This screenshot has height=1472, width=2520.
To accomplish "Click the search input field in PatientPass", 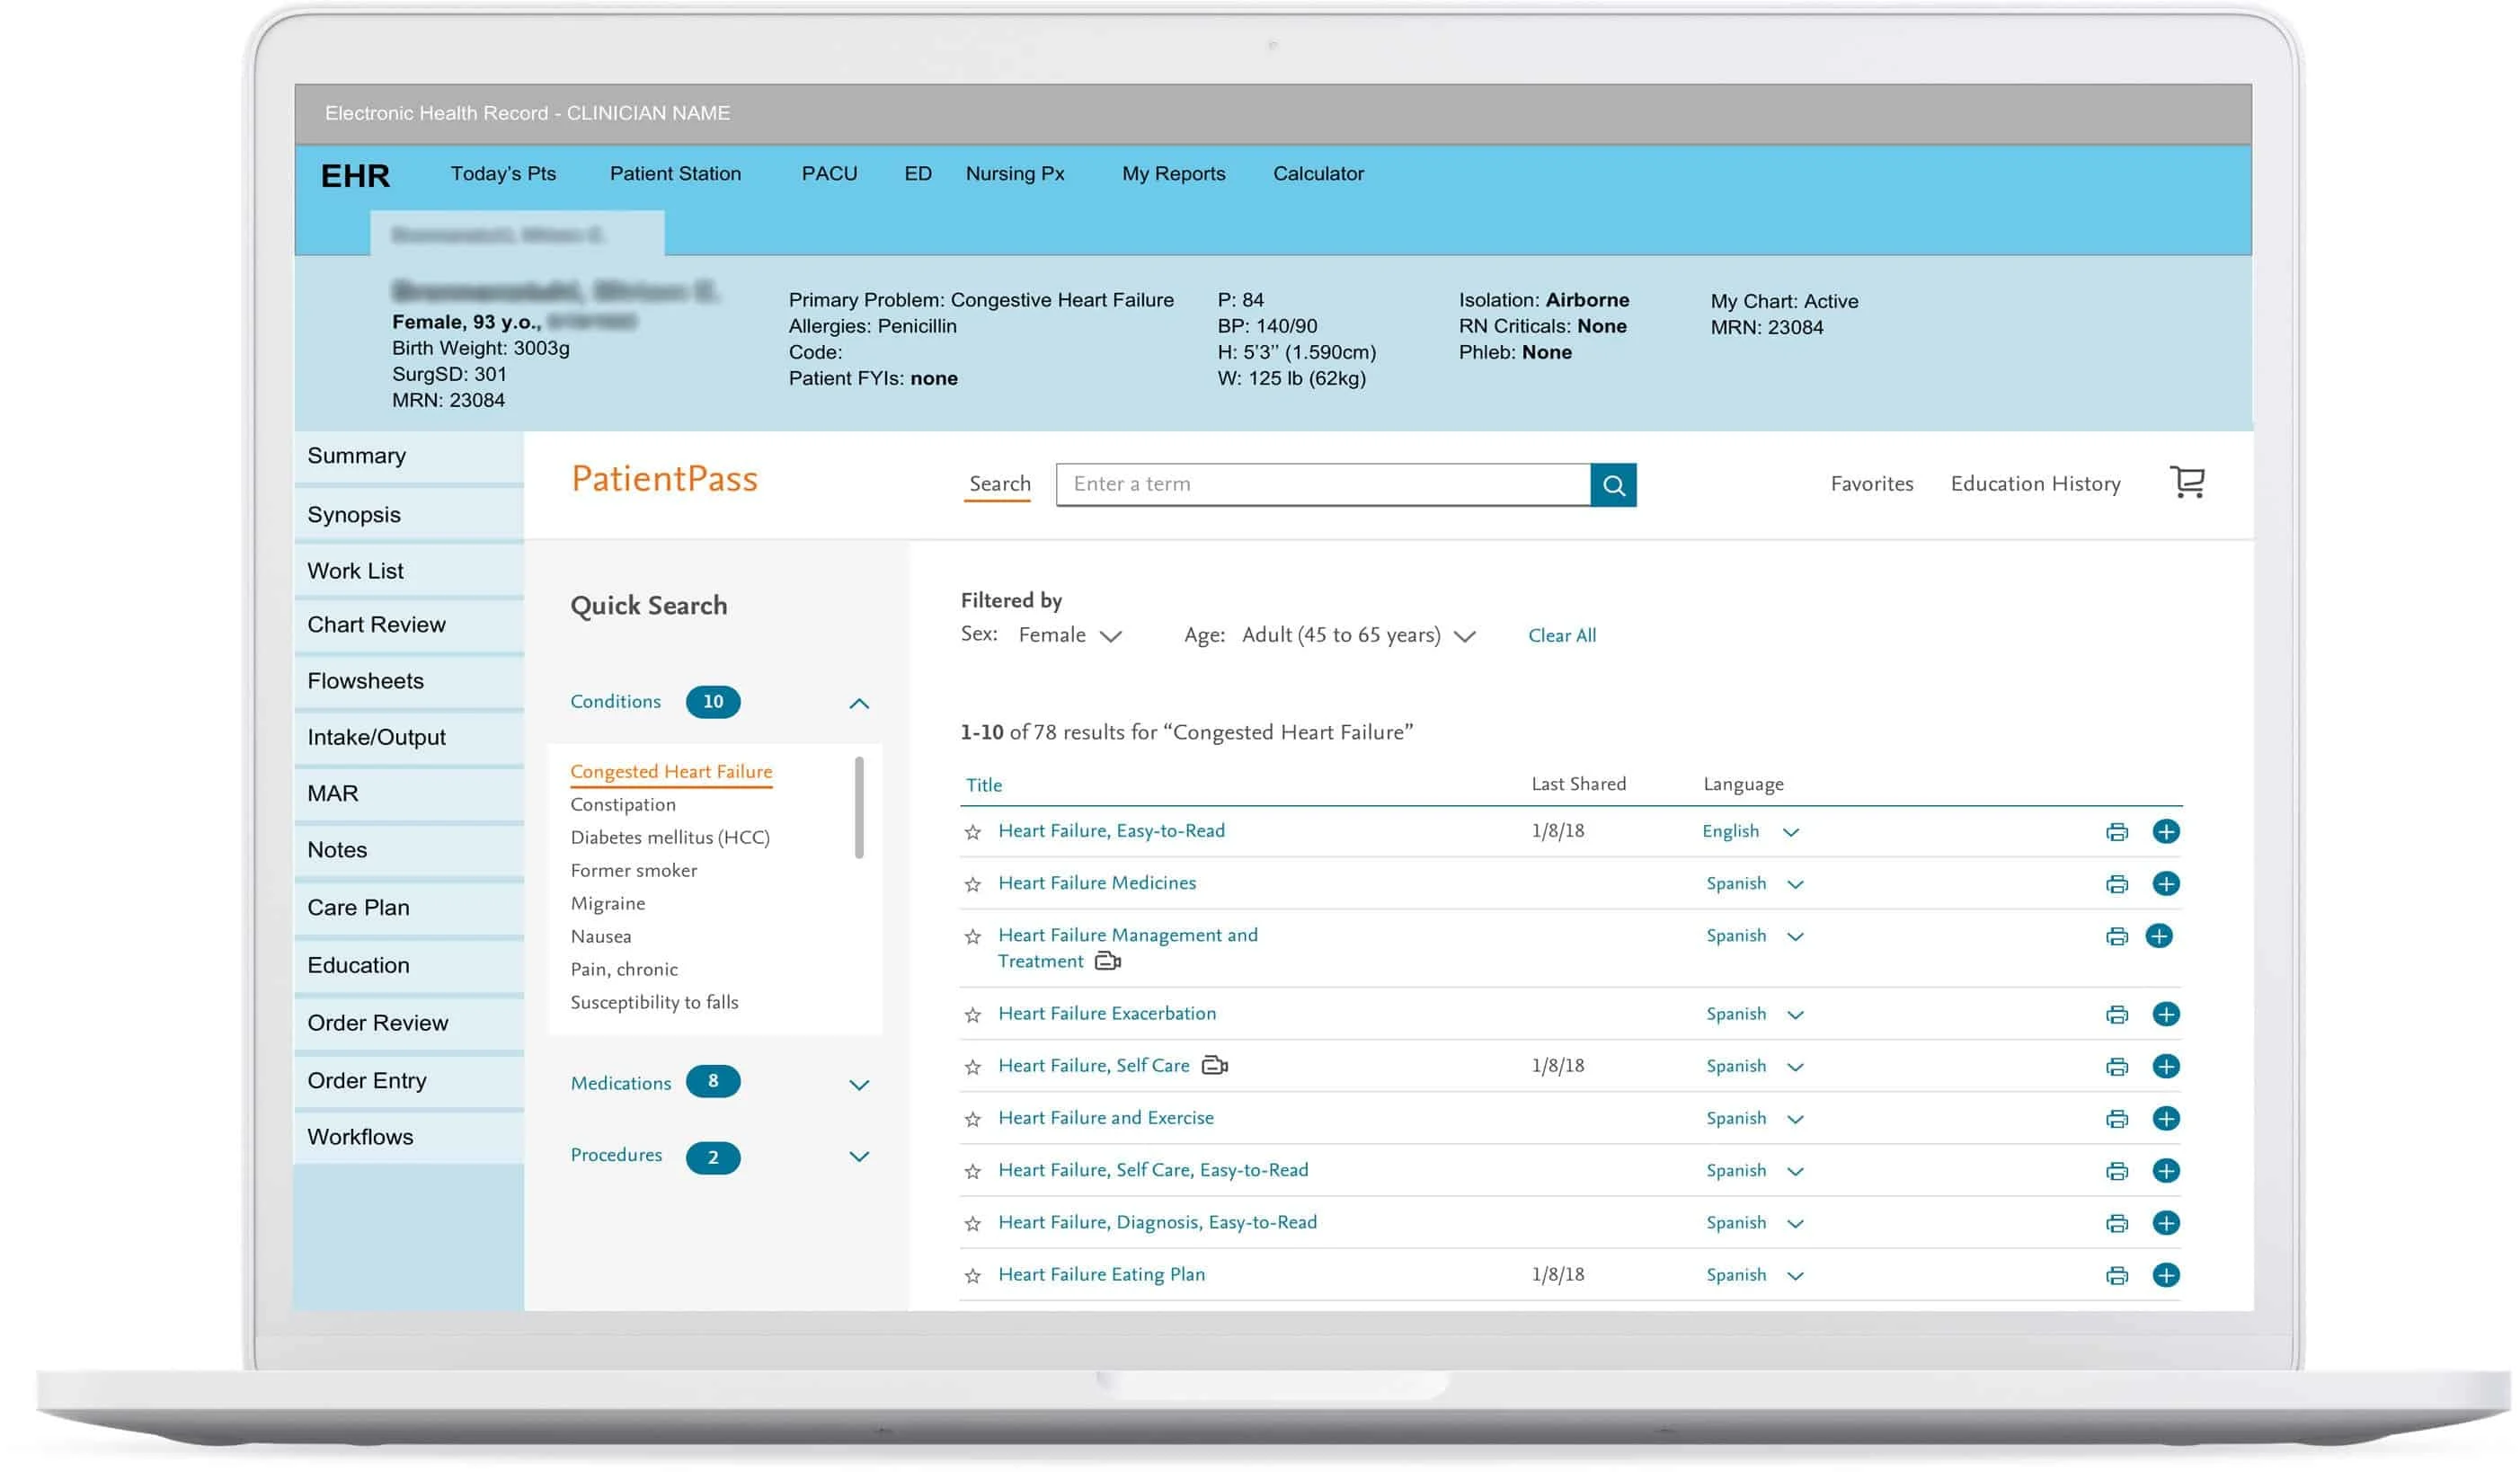I will (1321, 483).
